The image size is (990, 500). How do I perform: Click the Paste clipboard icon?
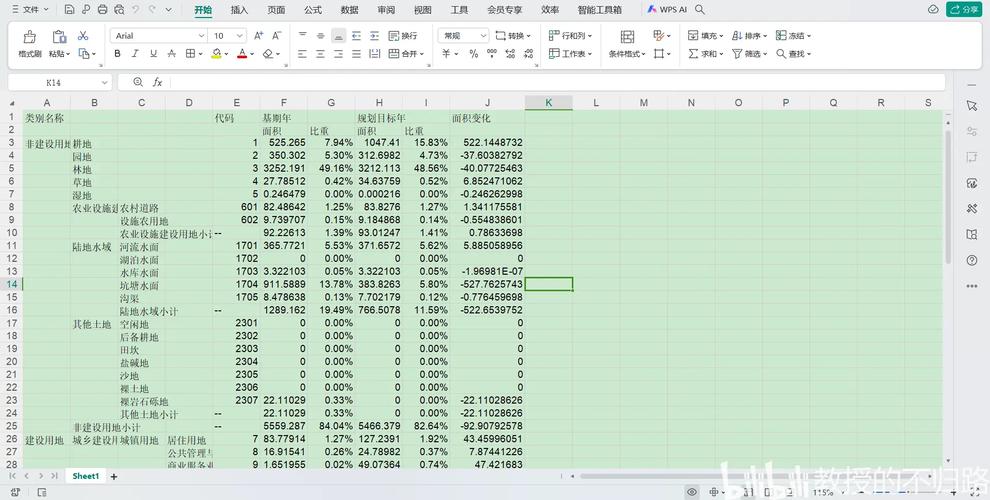coord(59,37)
